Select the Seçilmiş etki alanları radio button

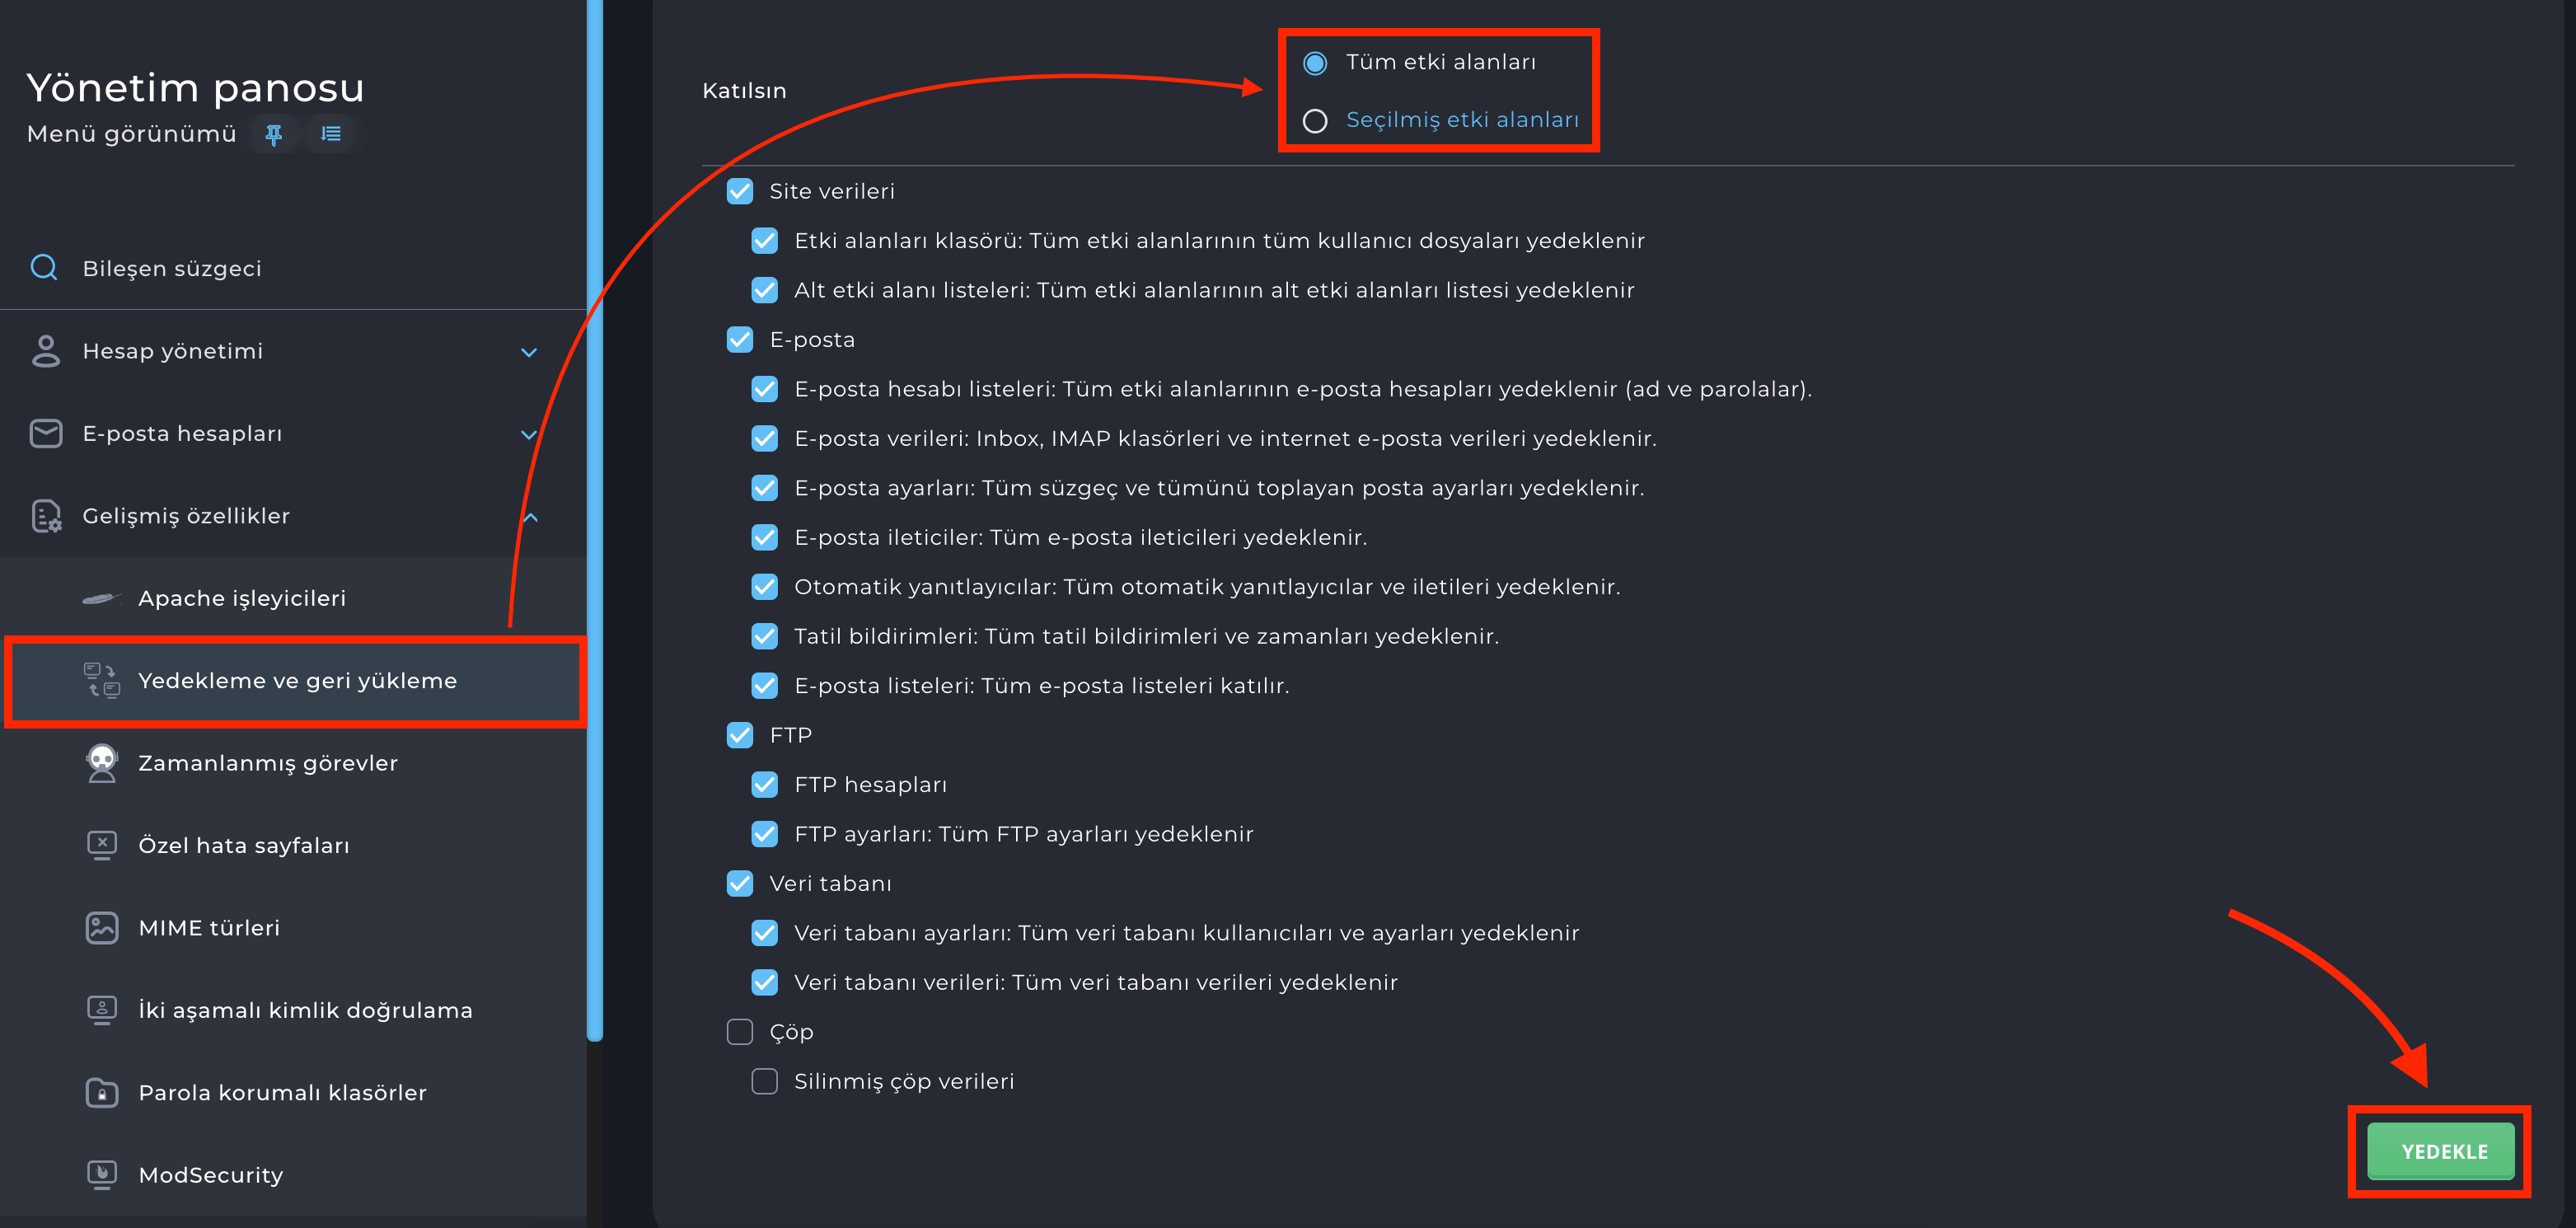pos(1315,121)
